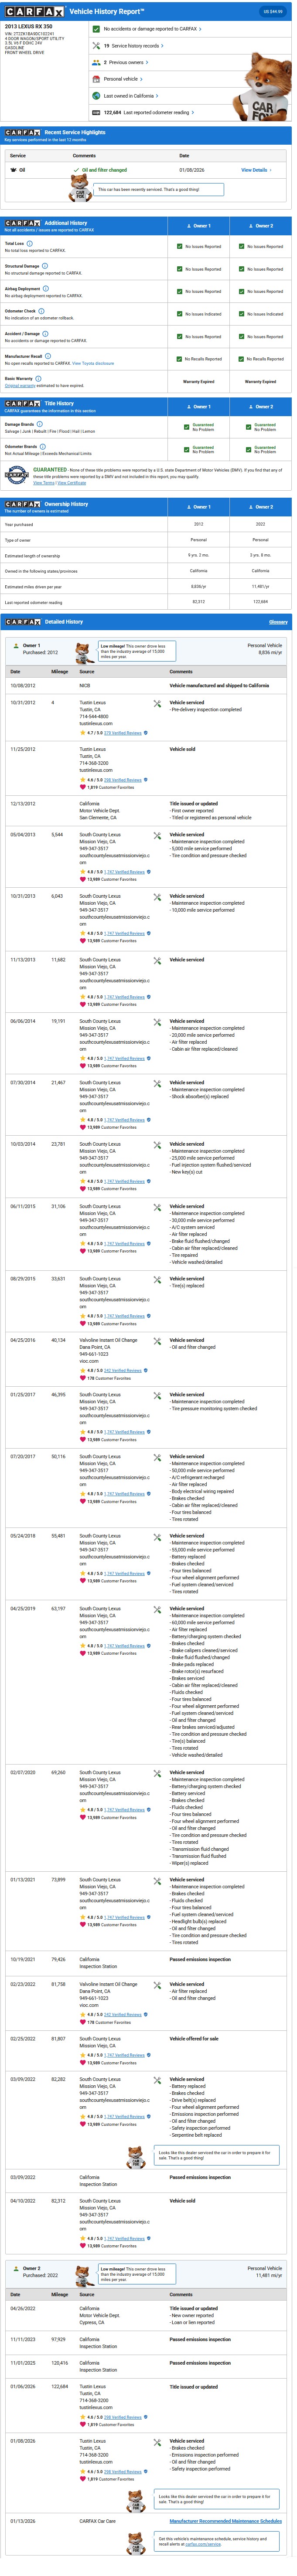Click the checkmark beside No accidents or damage reported
This screenshot has height=2576, width=297.
(x=96, y=29)
